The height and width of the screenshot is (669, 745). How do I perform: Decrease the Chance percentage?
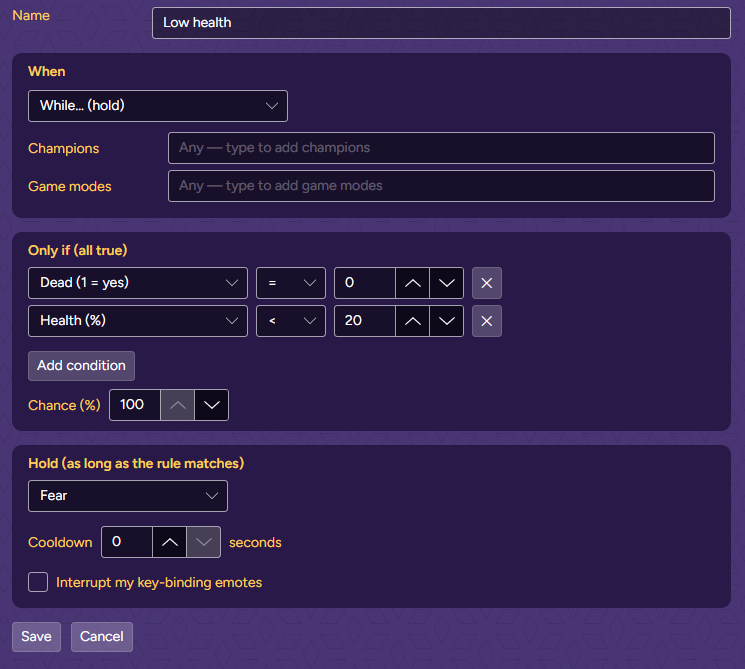pyautogui.click(x=211, y=405)
